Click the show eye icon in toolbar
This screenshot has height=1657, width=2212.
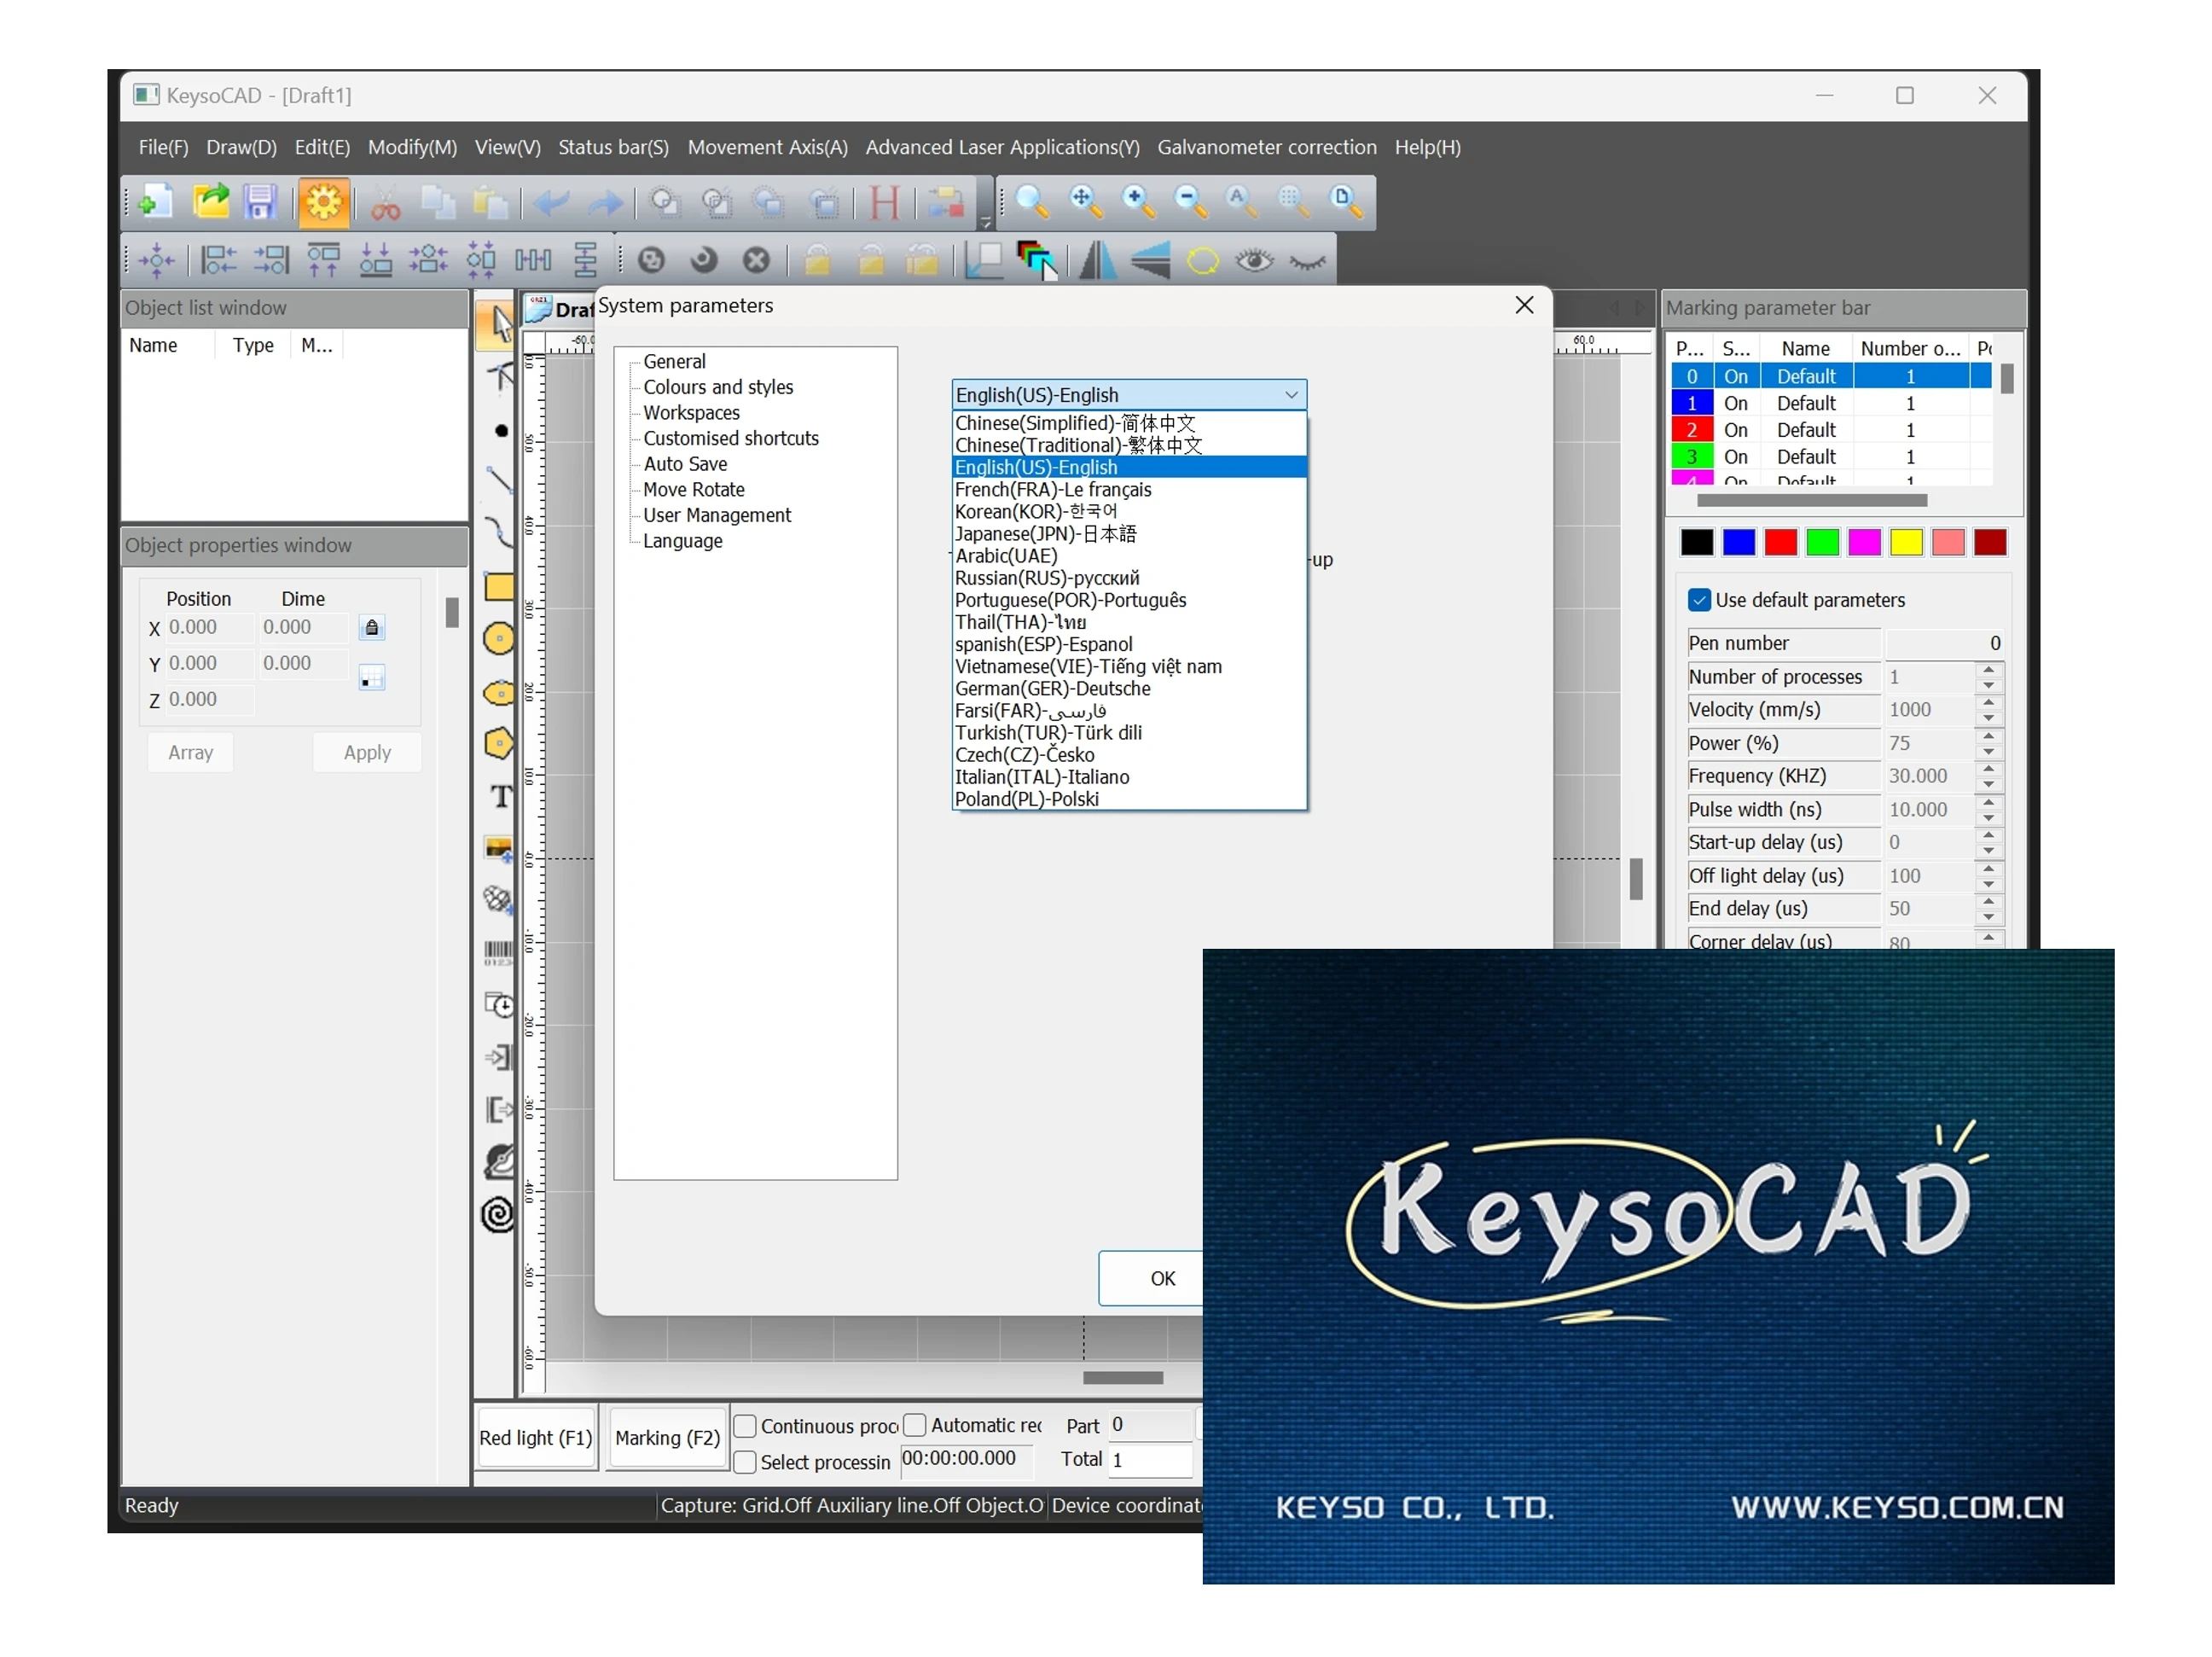(1254, 262)
